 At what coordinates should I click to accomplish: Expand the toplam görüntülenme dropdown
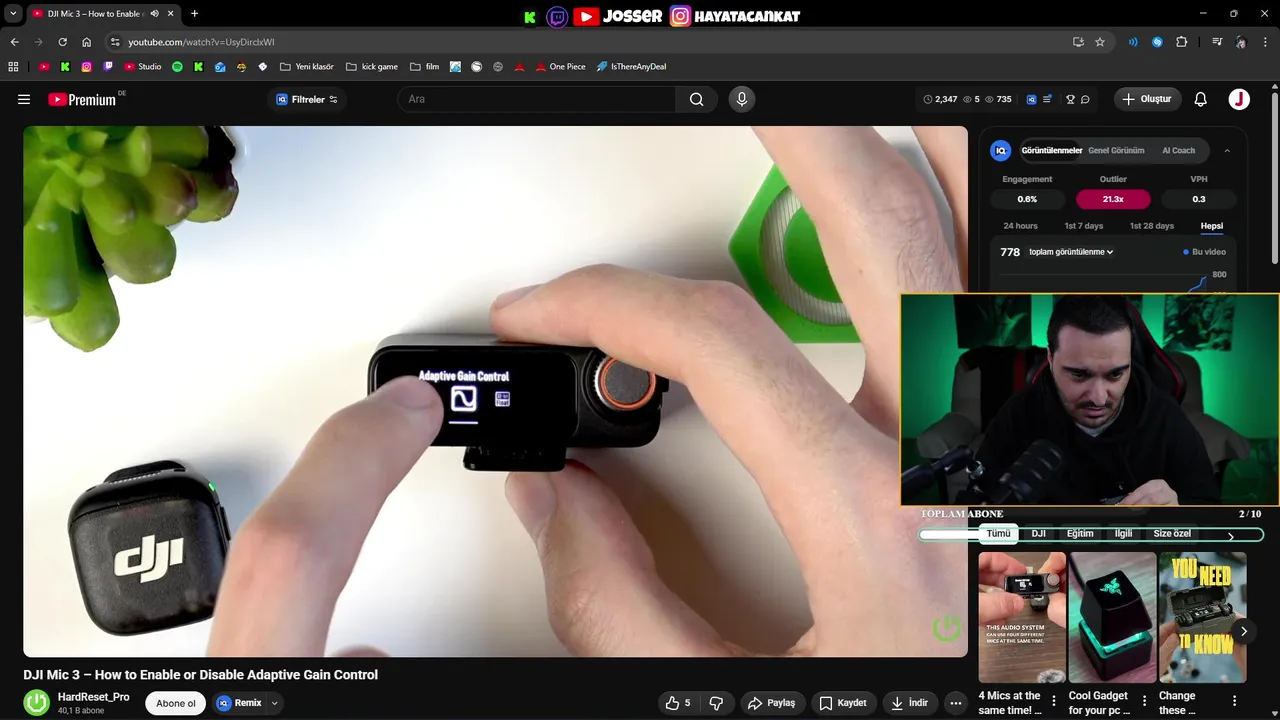(1071, 252)
